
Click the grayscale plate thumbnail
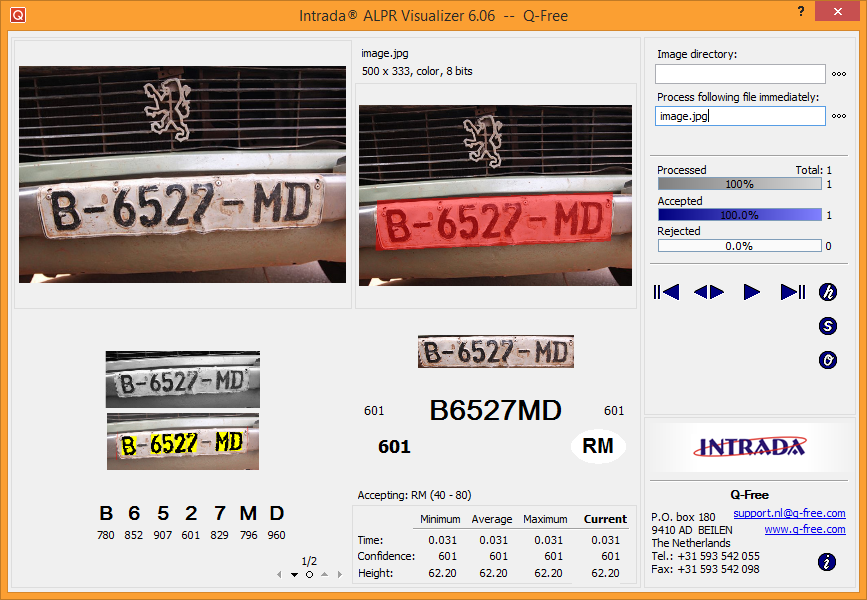click(183, 380)
